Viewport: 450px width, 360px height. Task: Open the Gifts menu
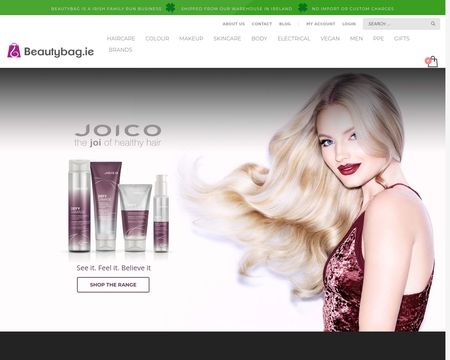401,38
